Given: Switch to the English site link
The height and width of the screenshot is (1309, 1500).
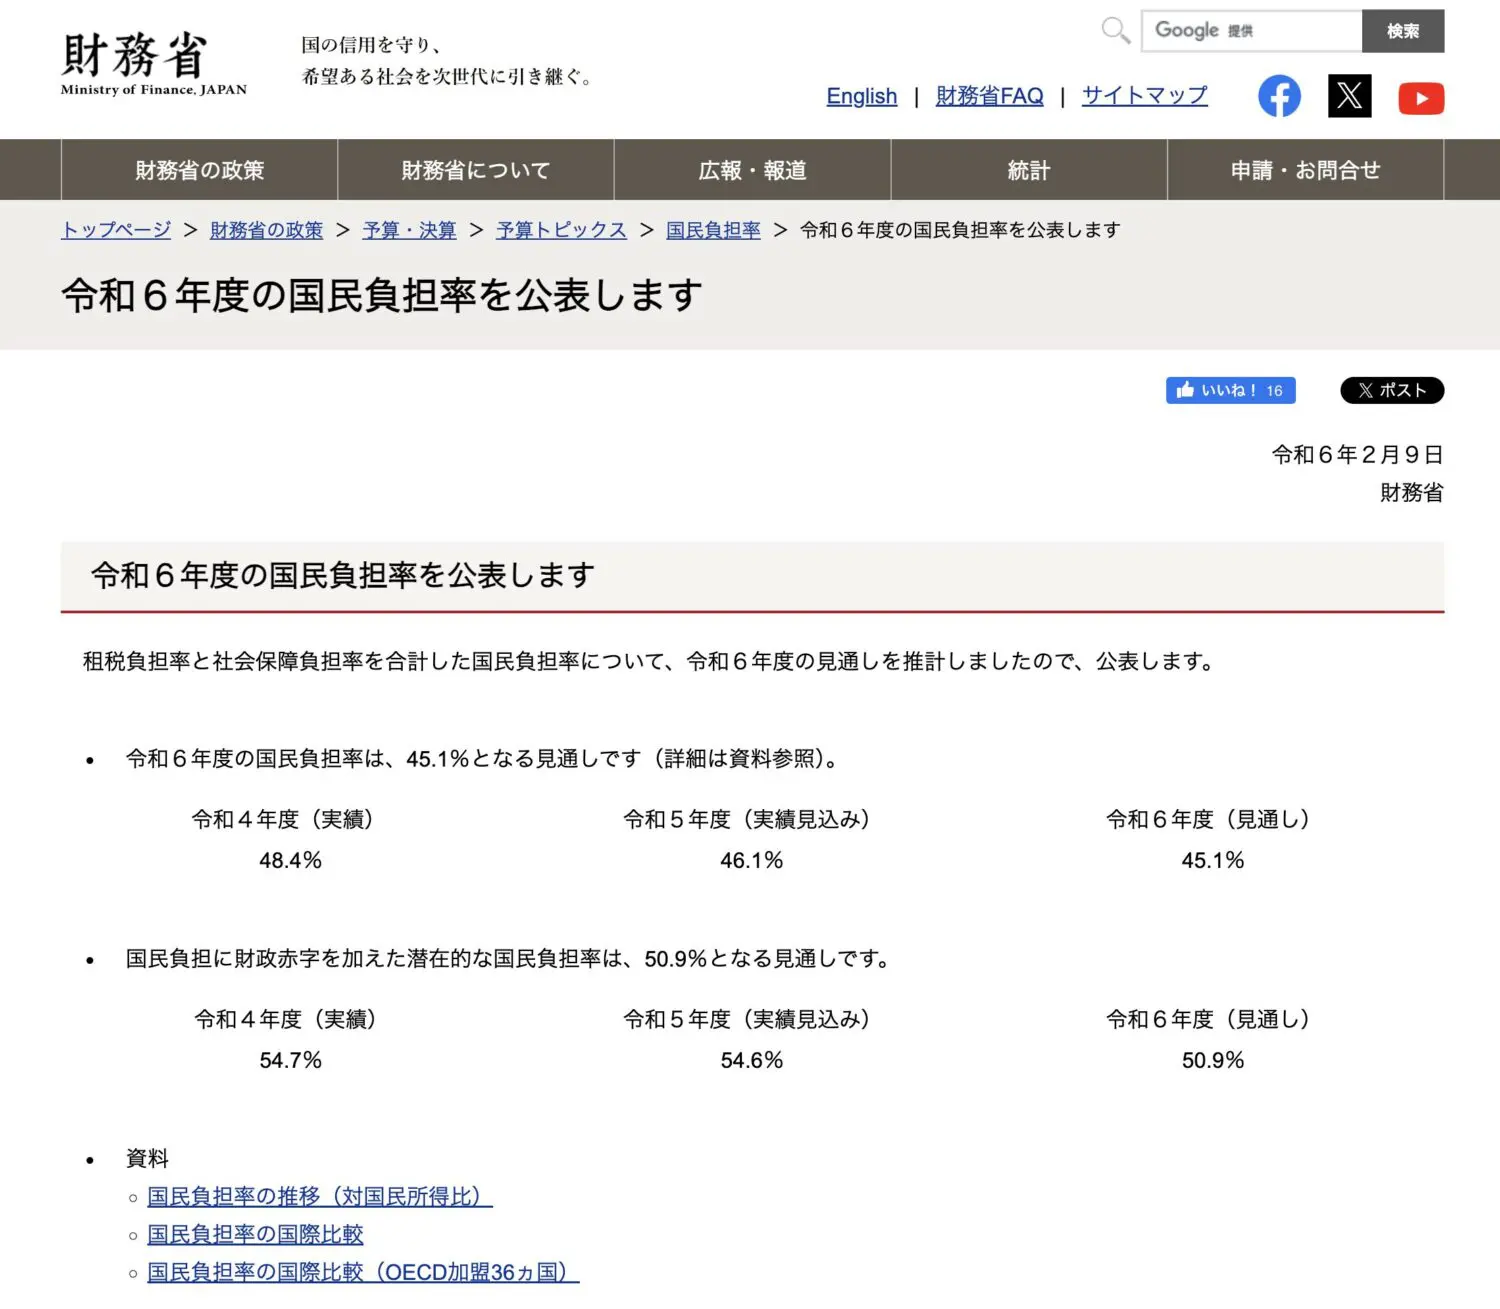Looking at the screenshot, I should click(x=861, y=96).
